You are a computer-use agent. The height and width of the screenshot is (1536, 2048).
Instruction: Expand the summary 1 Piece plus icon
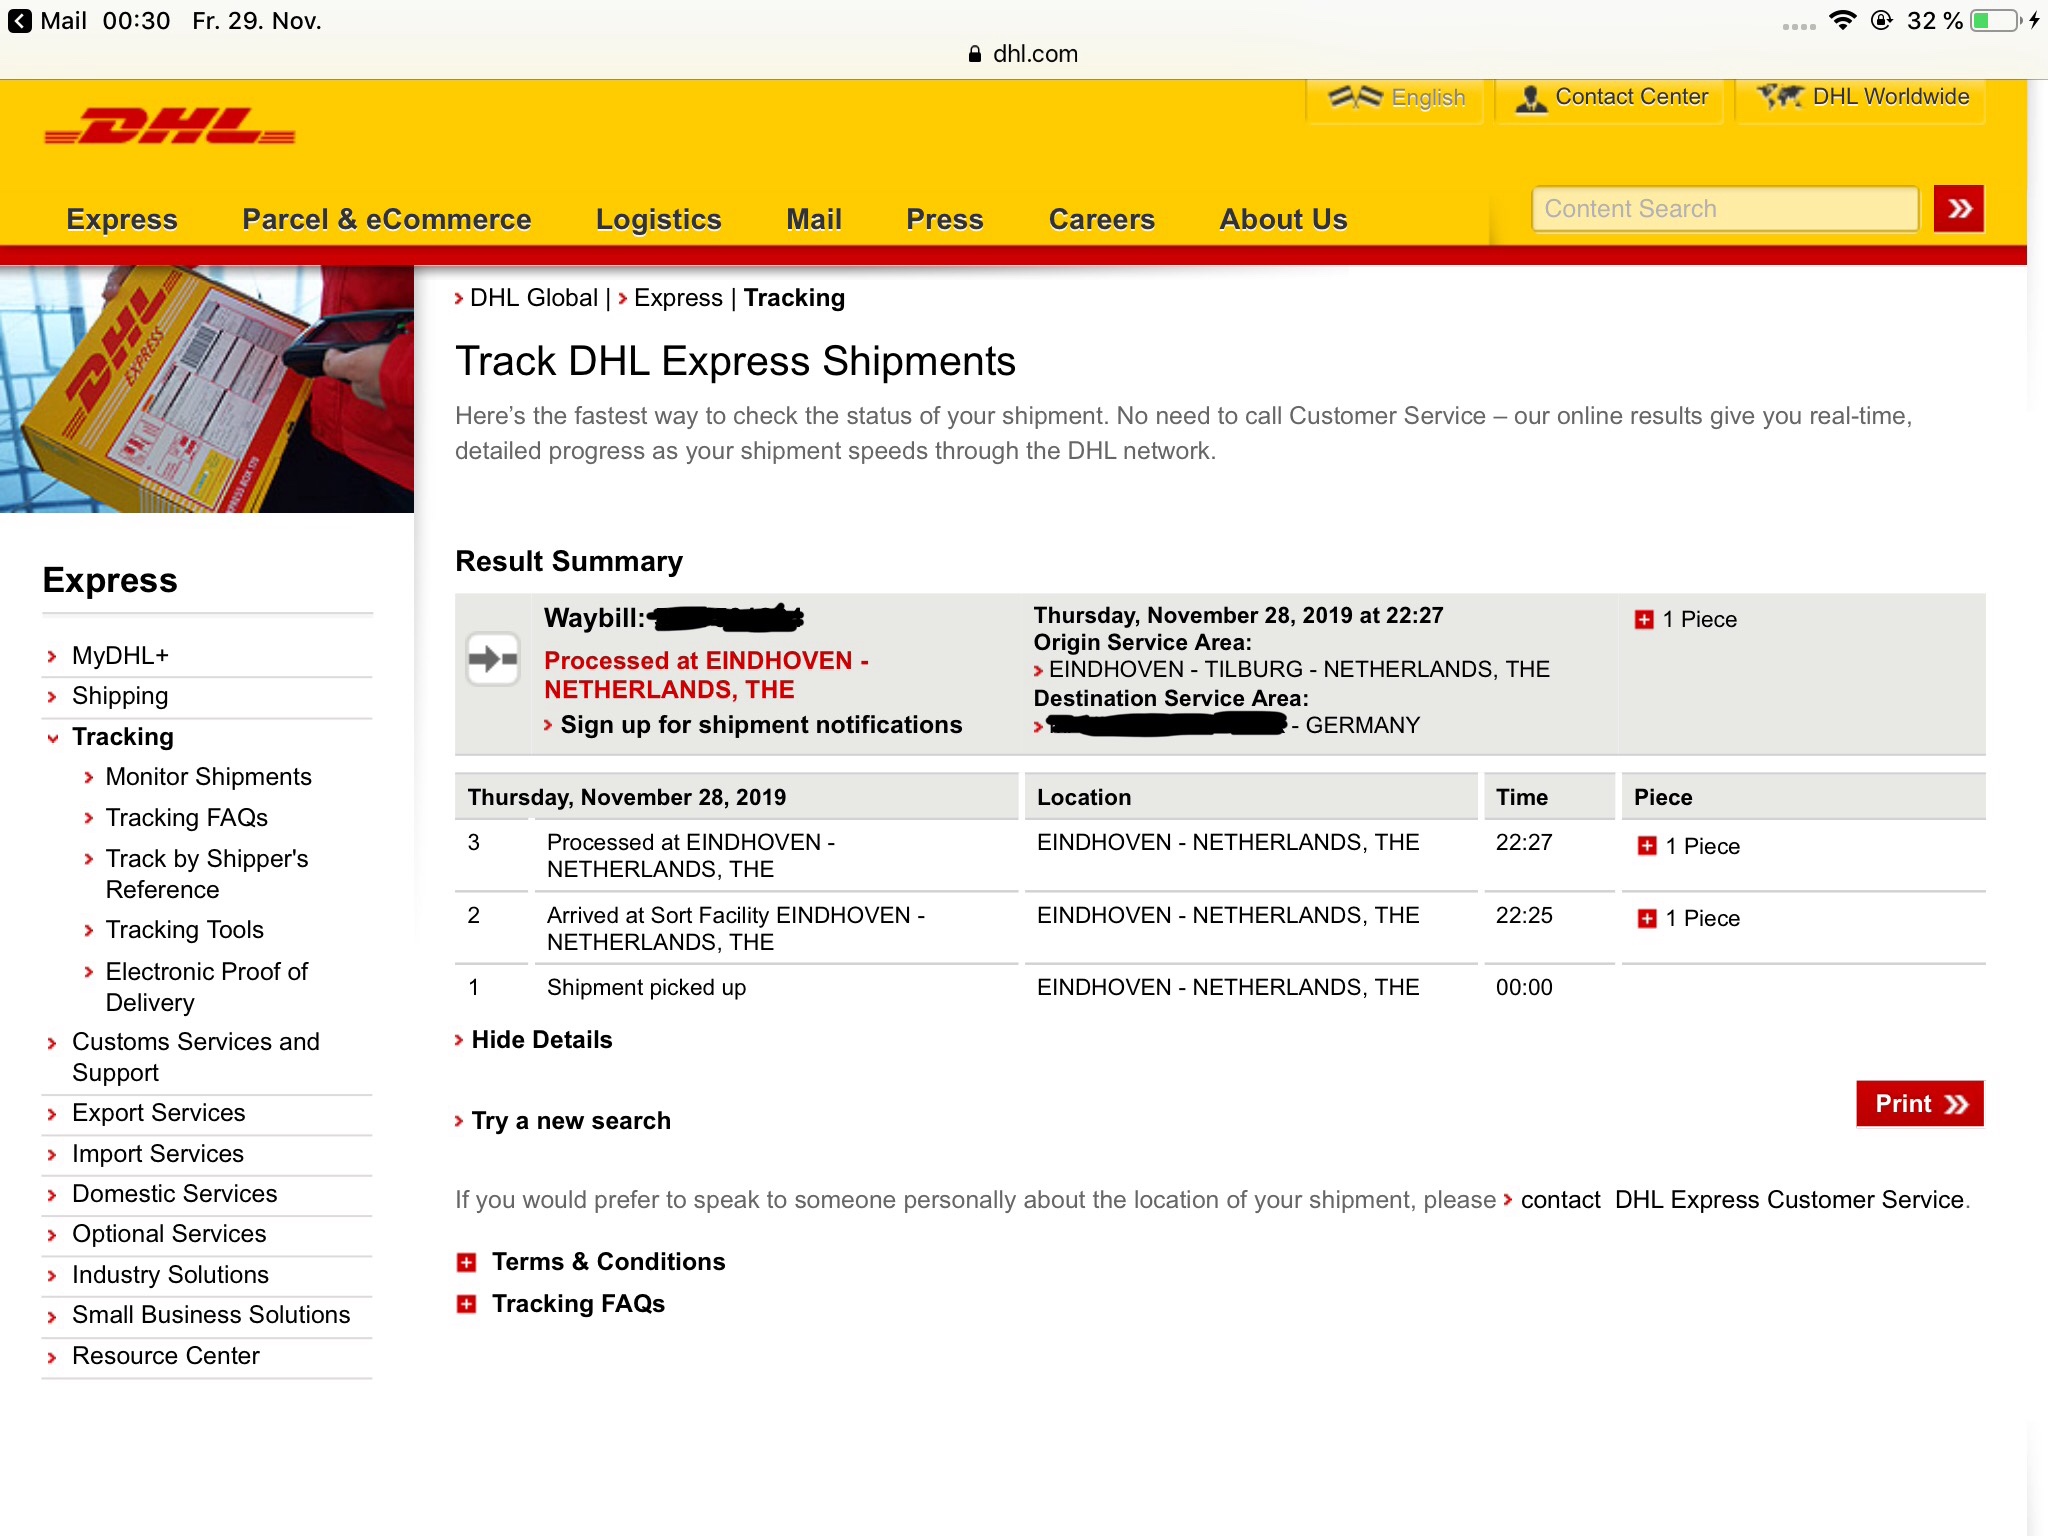[1644, 620]
